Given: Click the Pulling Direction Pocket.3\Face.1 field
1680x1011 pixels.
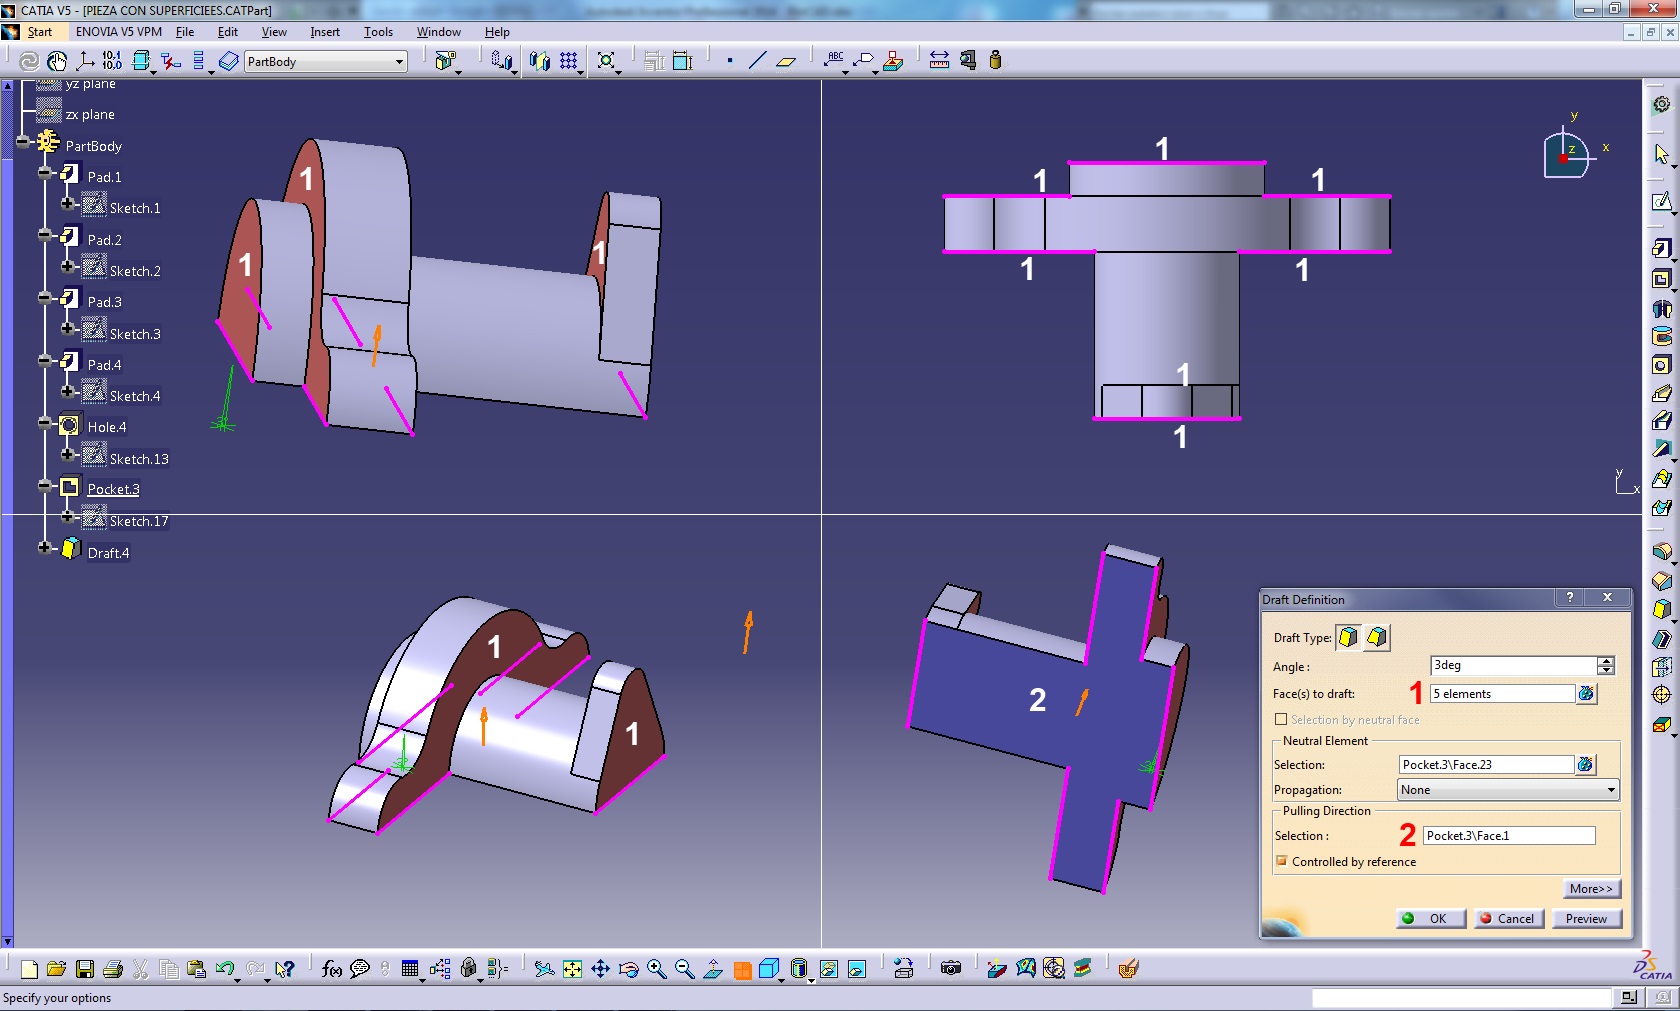Looking at the screenshot, I should pos(1509,835).
